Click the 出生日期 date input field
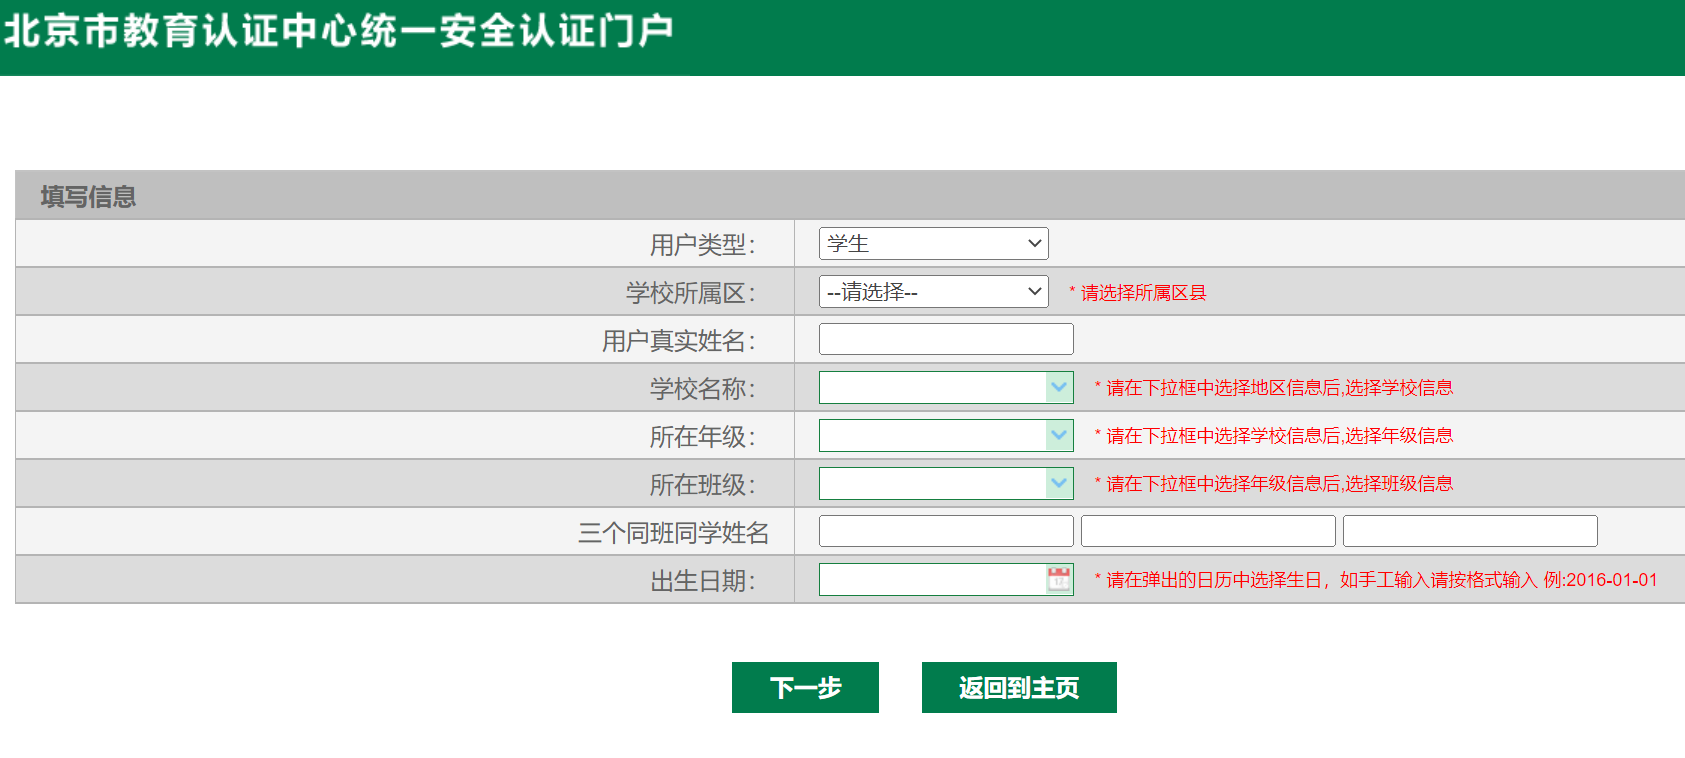The width and height of the screenshot is (1685, 758). tap(931, 579)
